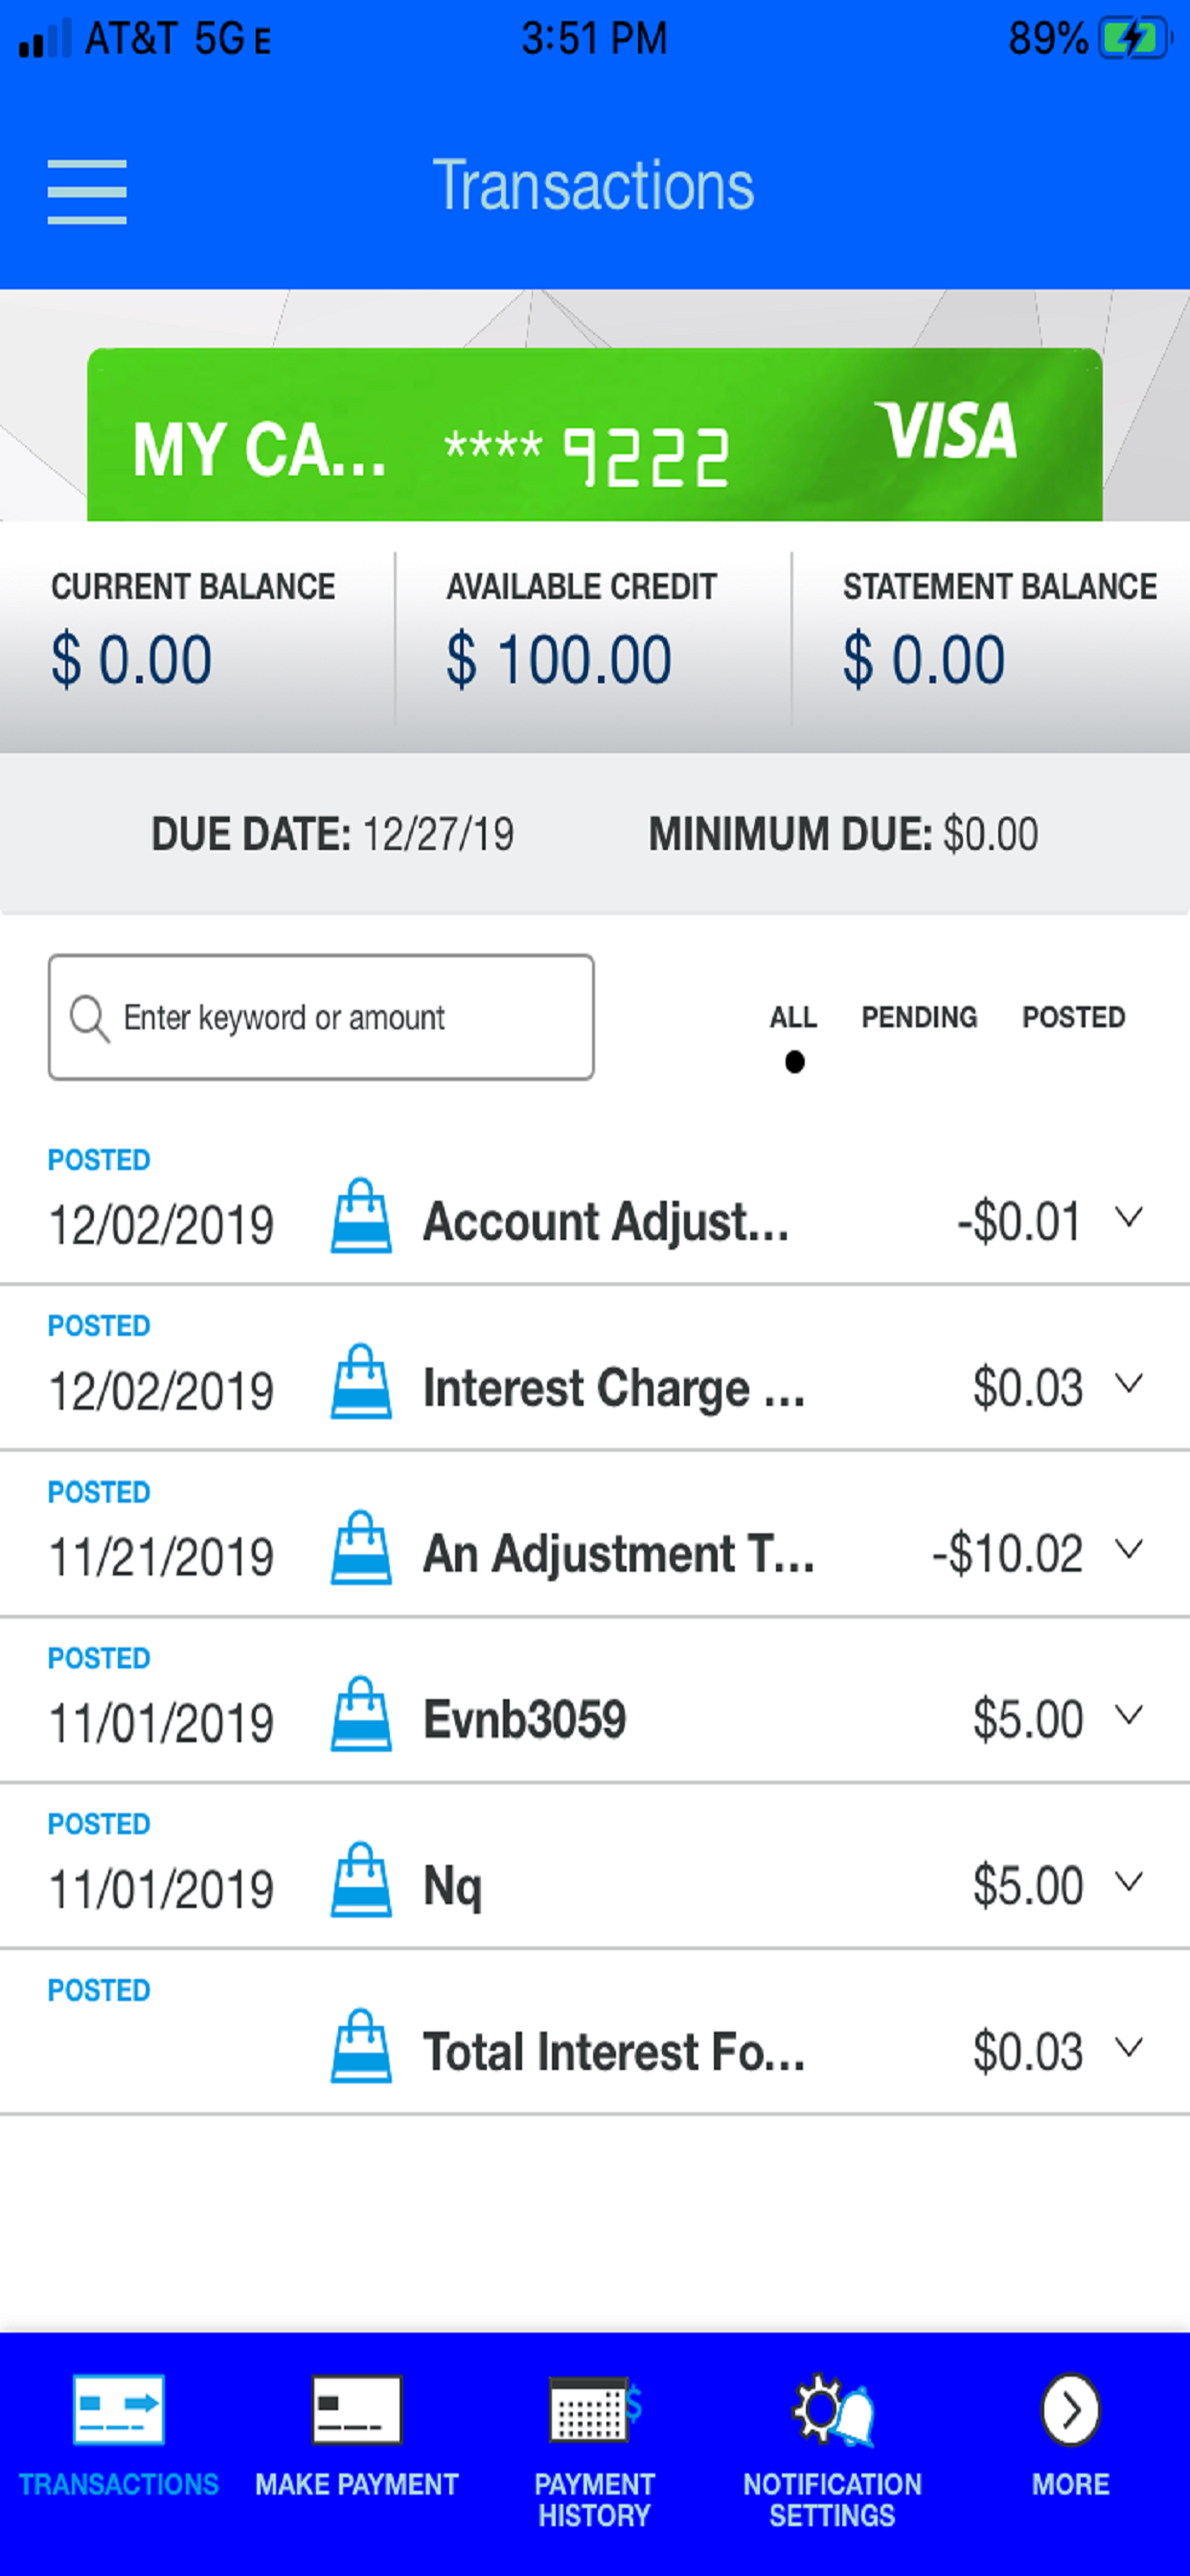The image size is (1190, 2576).
Task: Select the green Visa card ending 9222
Action: coord(594,436)
